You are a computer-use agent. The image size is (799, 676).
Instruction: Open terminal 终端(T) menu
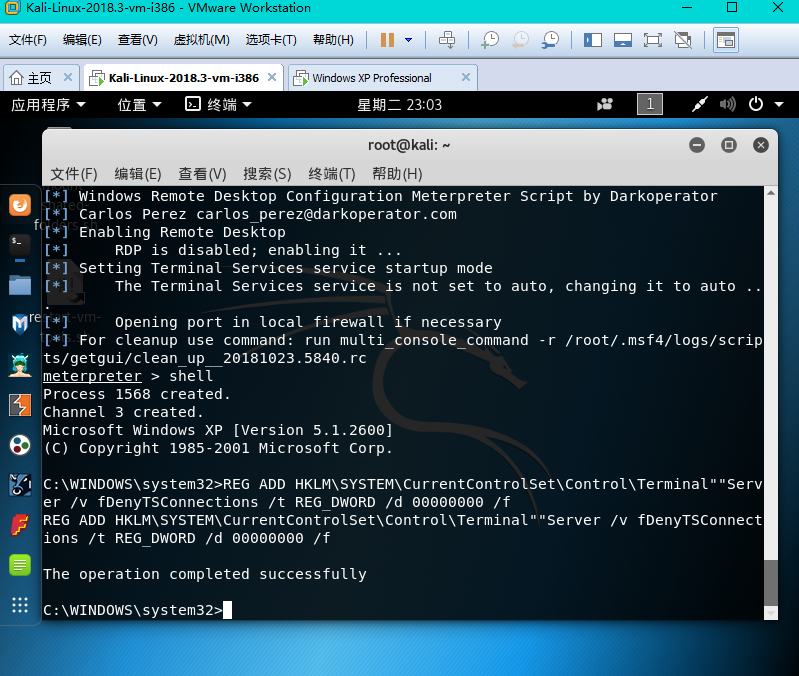click(332, 174)
